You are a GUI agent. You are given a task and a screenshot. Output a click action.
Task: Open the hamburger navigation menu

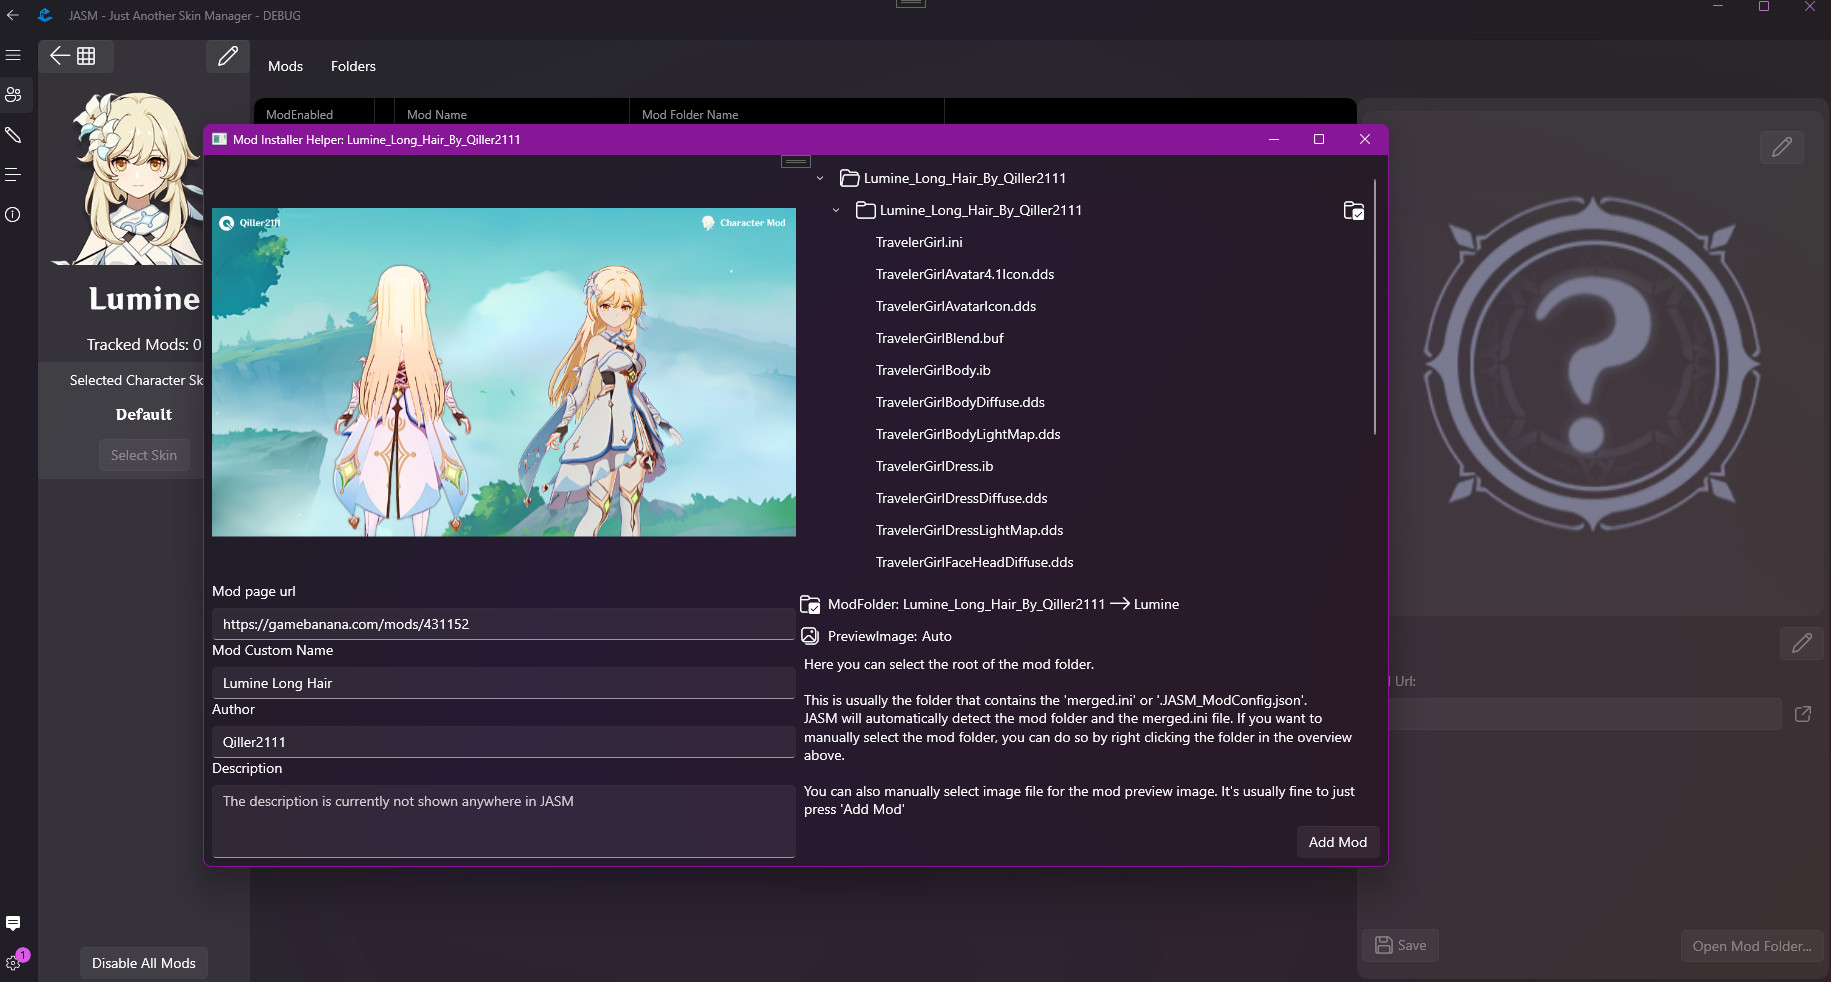pos(13,55)
